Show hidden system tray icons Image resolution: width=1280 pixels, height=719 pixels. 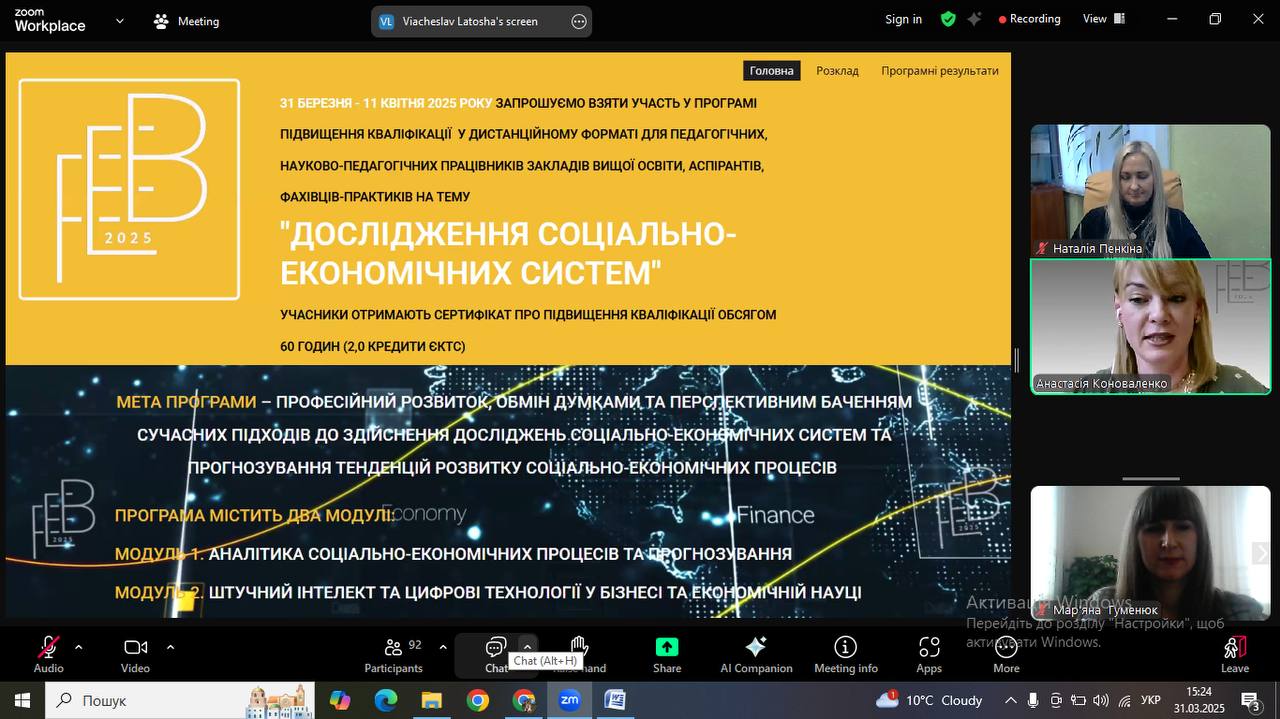(x=1010, y=700)
